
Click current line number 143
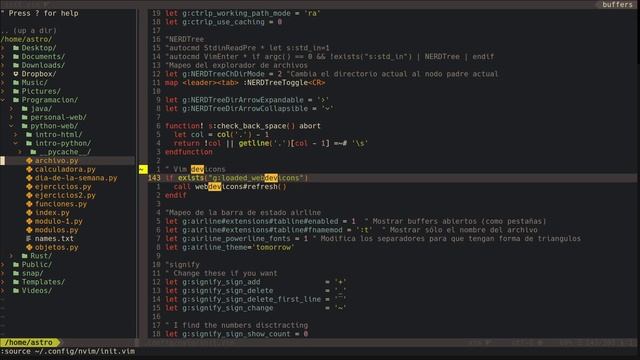154,178
